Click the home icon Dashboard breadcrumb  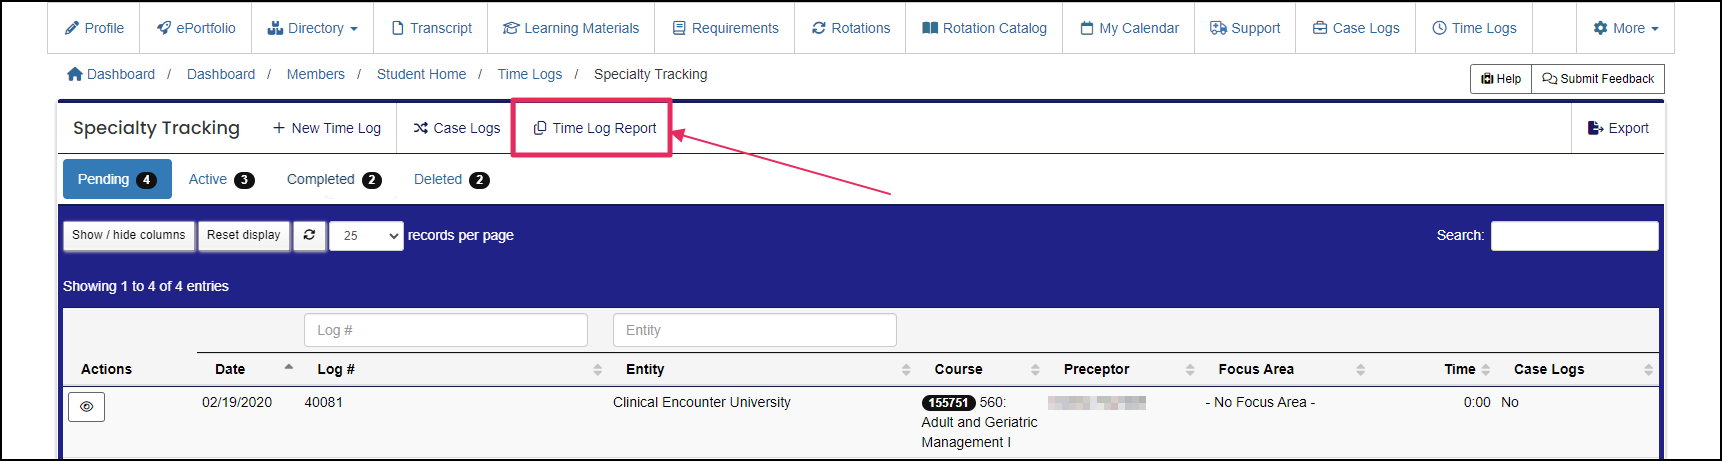click(x=111, y=74)
